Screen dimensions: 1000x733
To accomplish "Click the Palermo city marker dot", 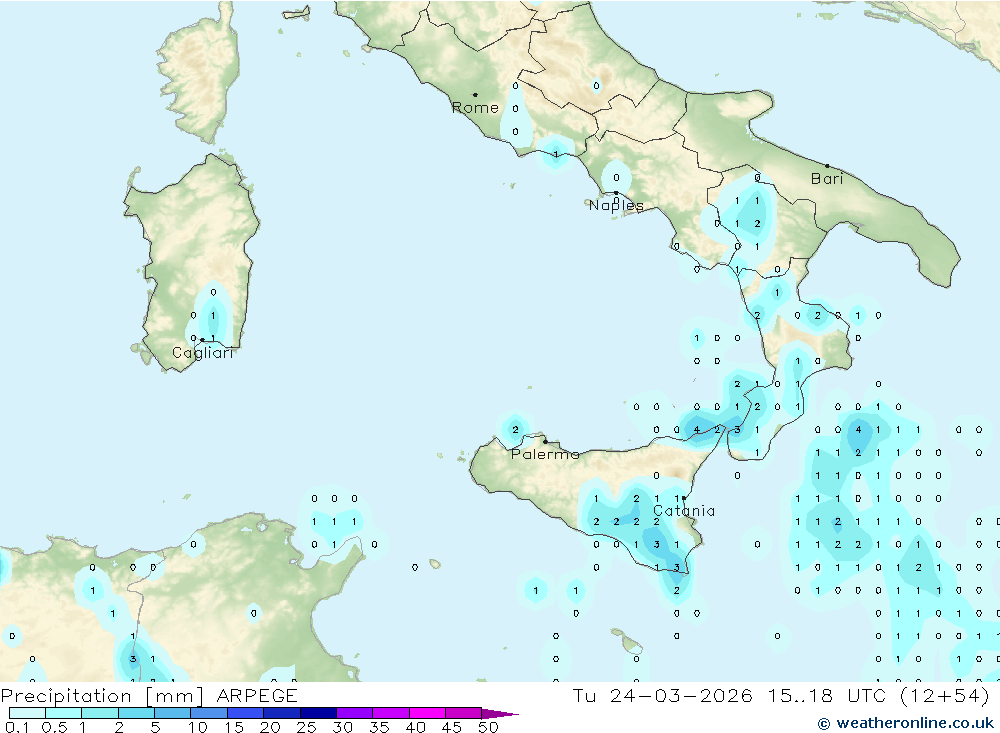I will pyautogui.click(x=545, y=441).
